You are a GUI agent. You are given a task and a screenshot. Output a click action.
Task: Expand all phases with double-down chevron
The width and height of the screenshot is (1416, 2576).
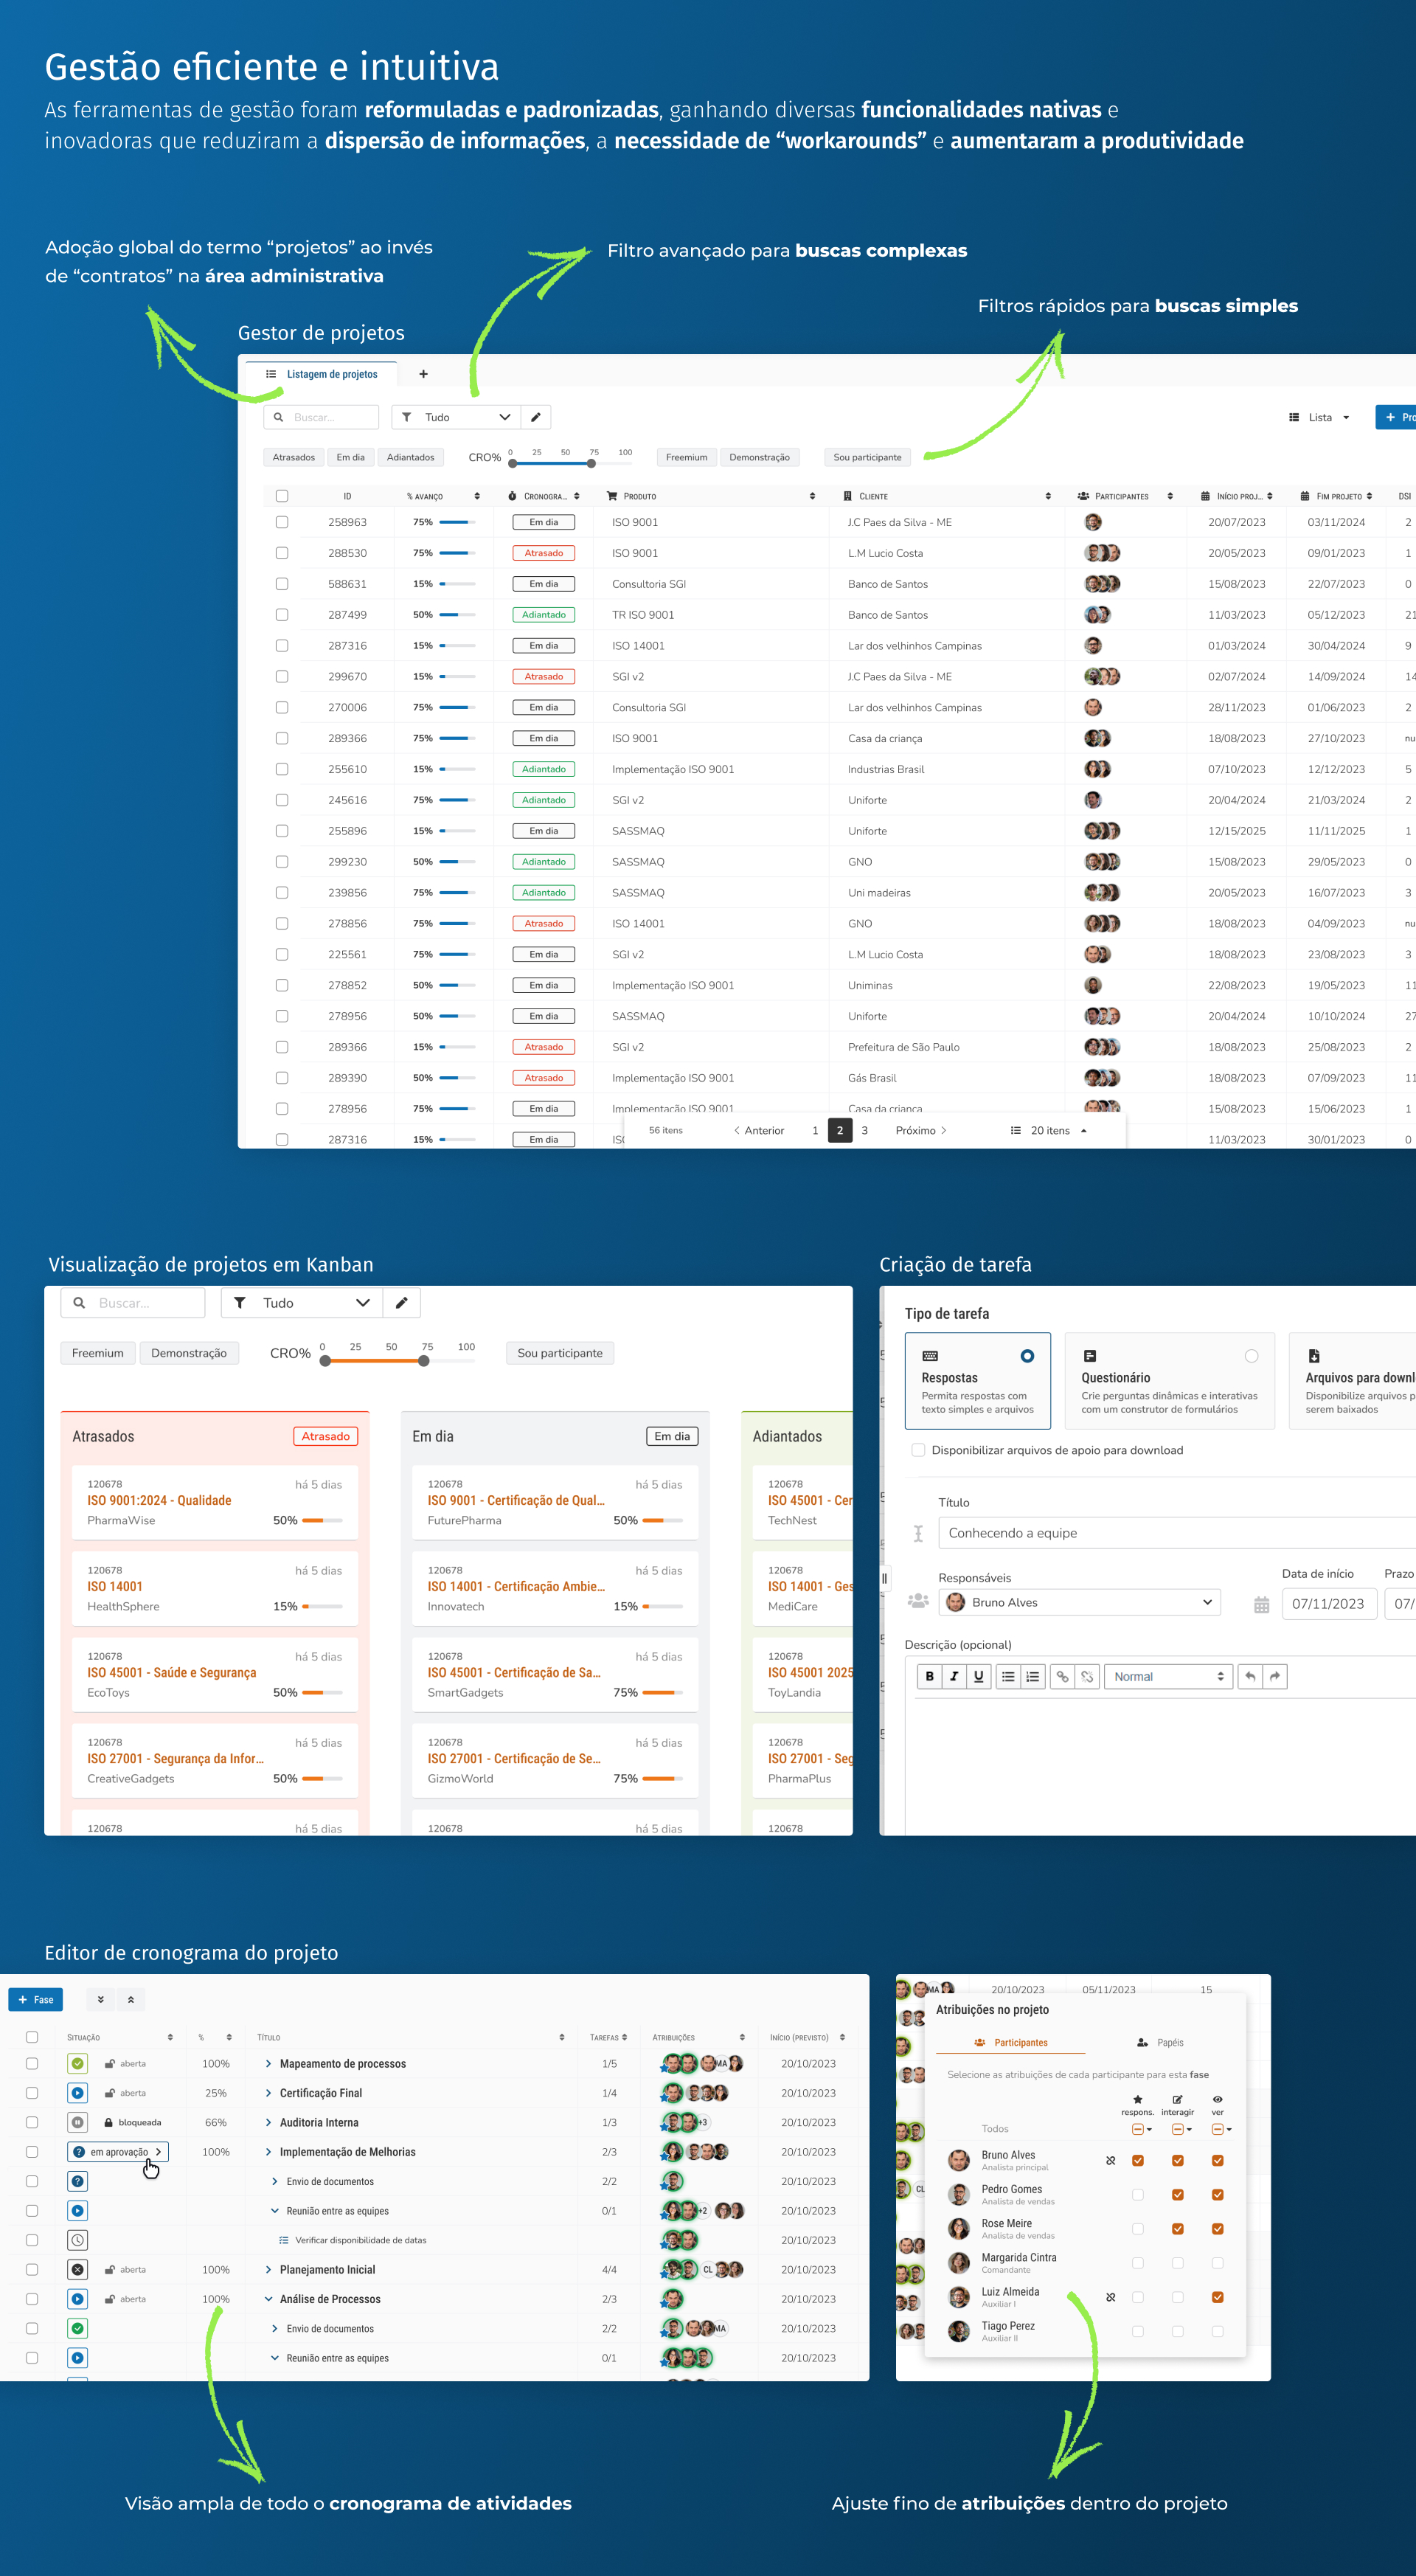[x=100, y=2000]
